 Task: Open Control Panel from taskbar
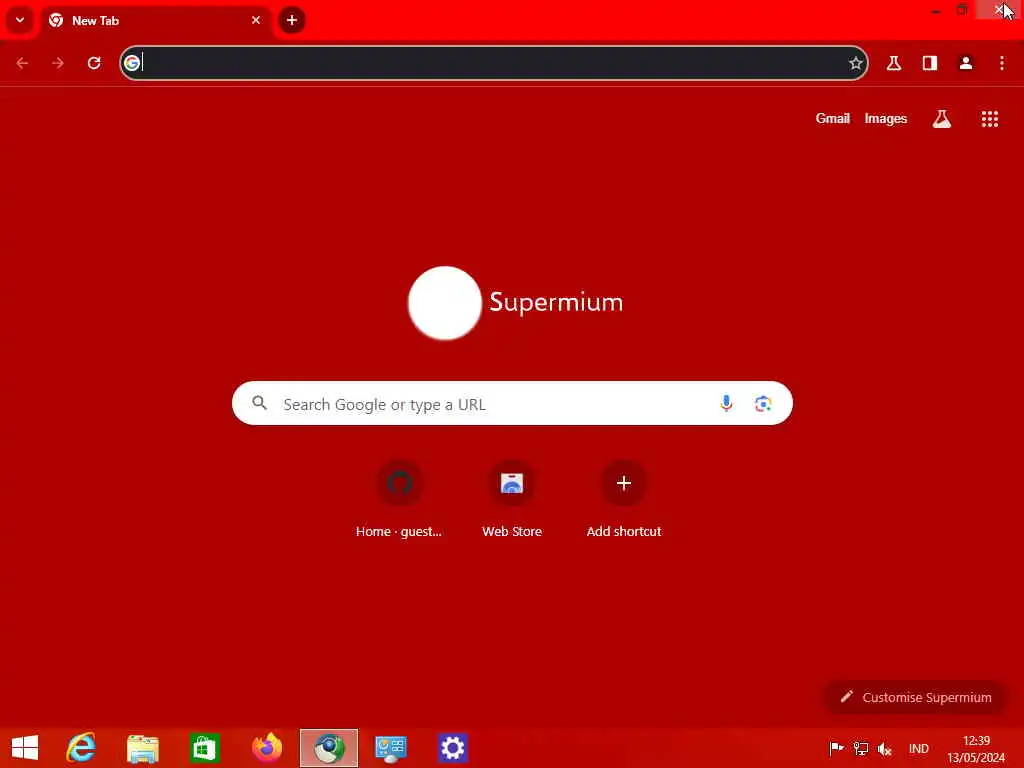(391, 748)
